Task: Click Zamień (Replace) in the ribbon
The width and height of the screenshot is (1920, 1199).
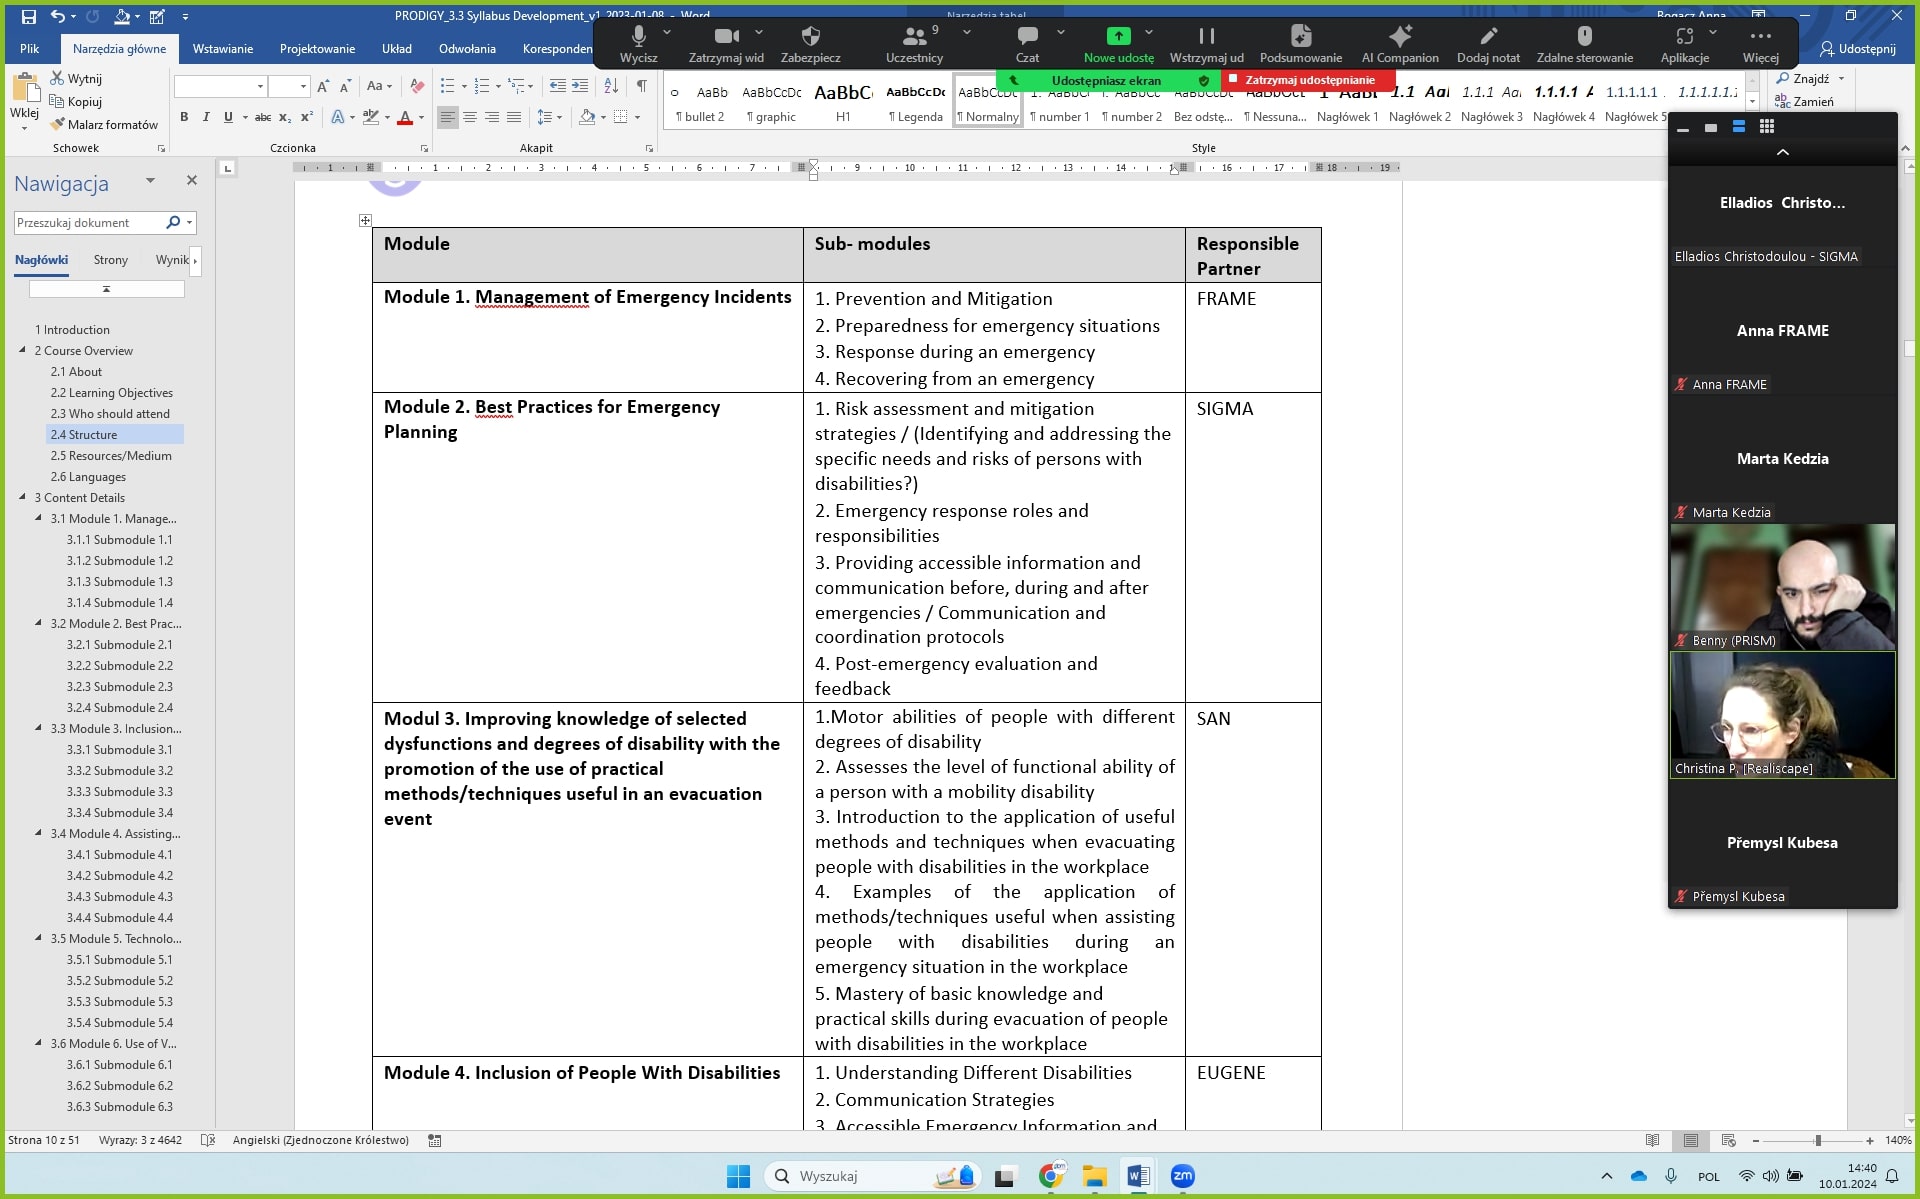Action: pos(1803,101)
